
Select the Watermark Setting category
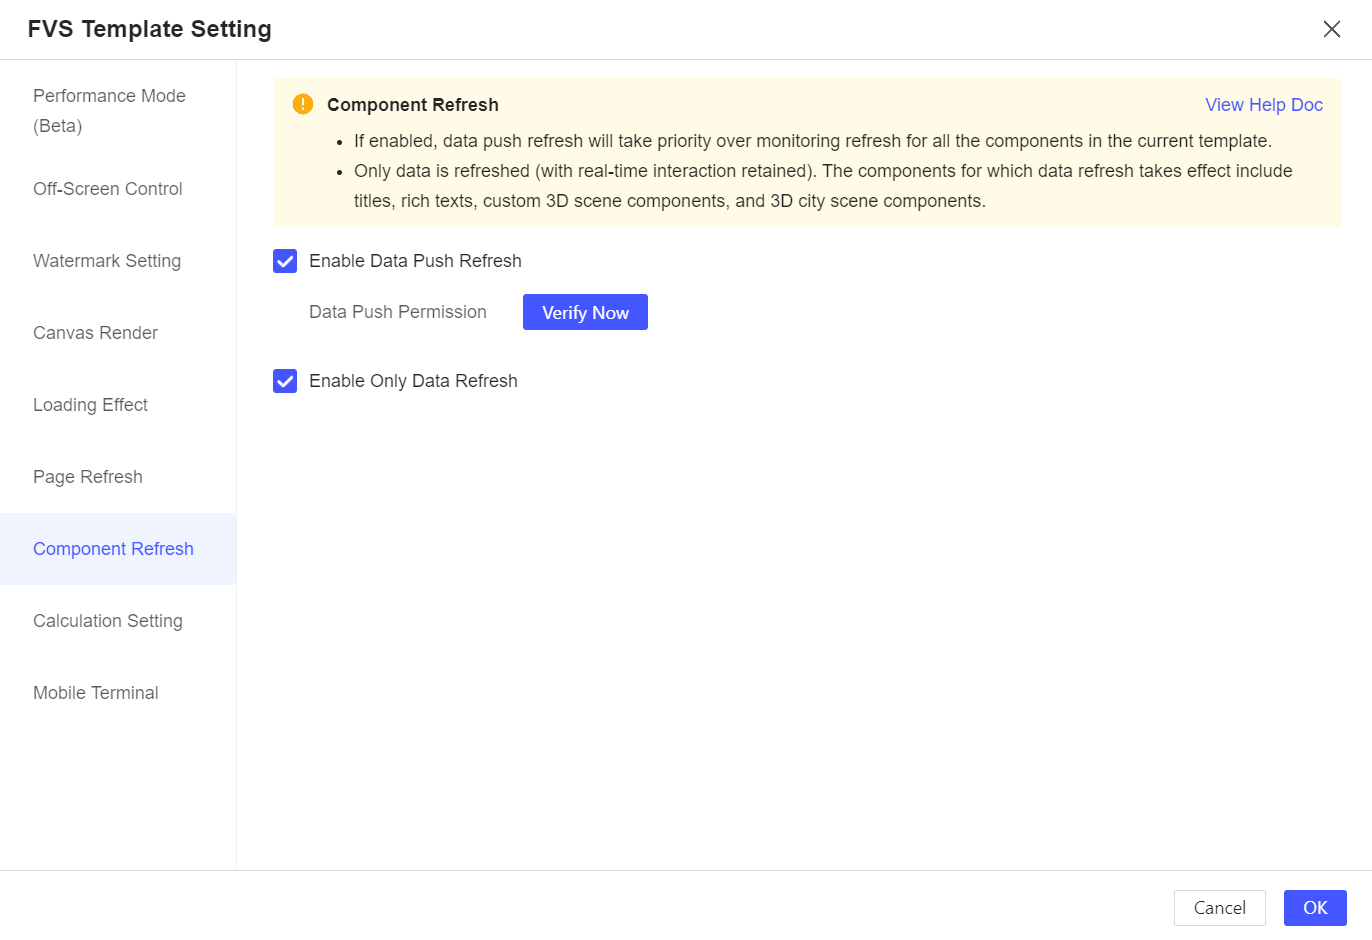tap(106, 260)
